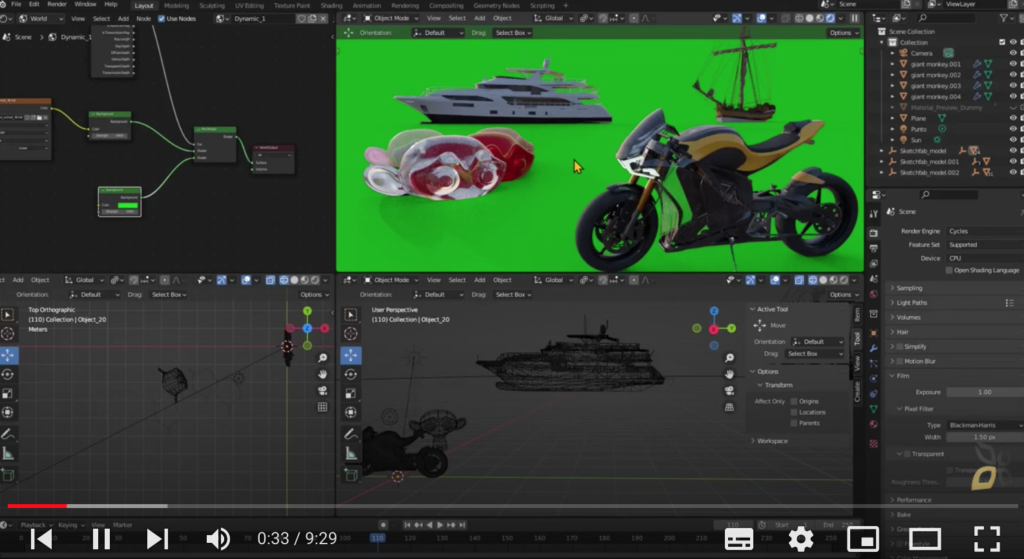Open Render Engine Cycles dropdown

985,231
